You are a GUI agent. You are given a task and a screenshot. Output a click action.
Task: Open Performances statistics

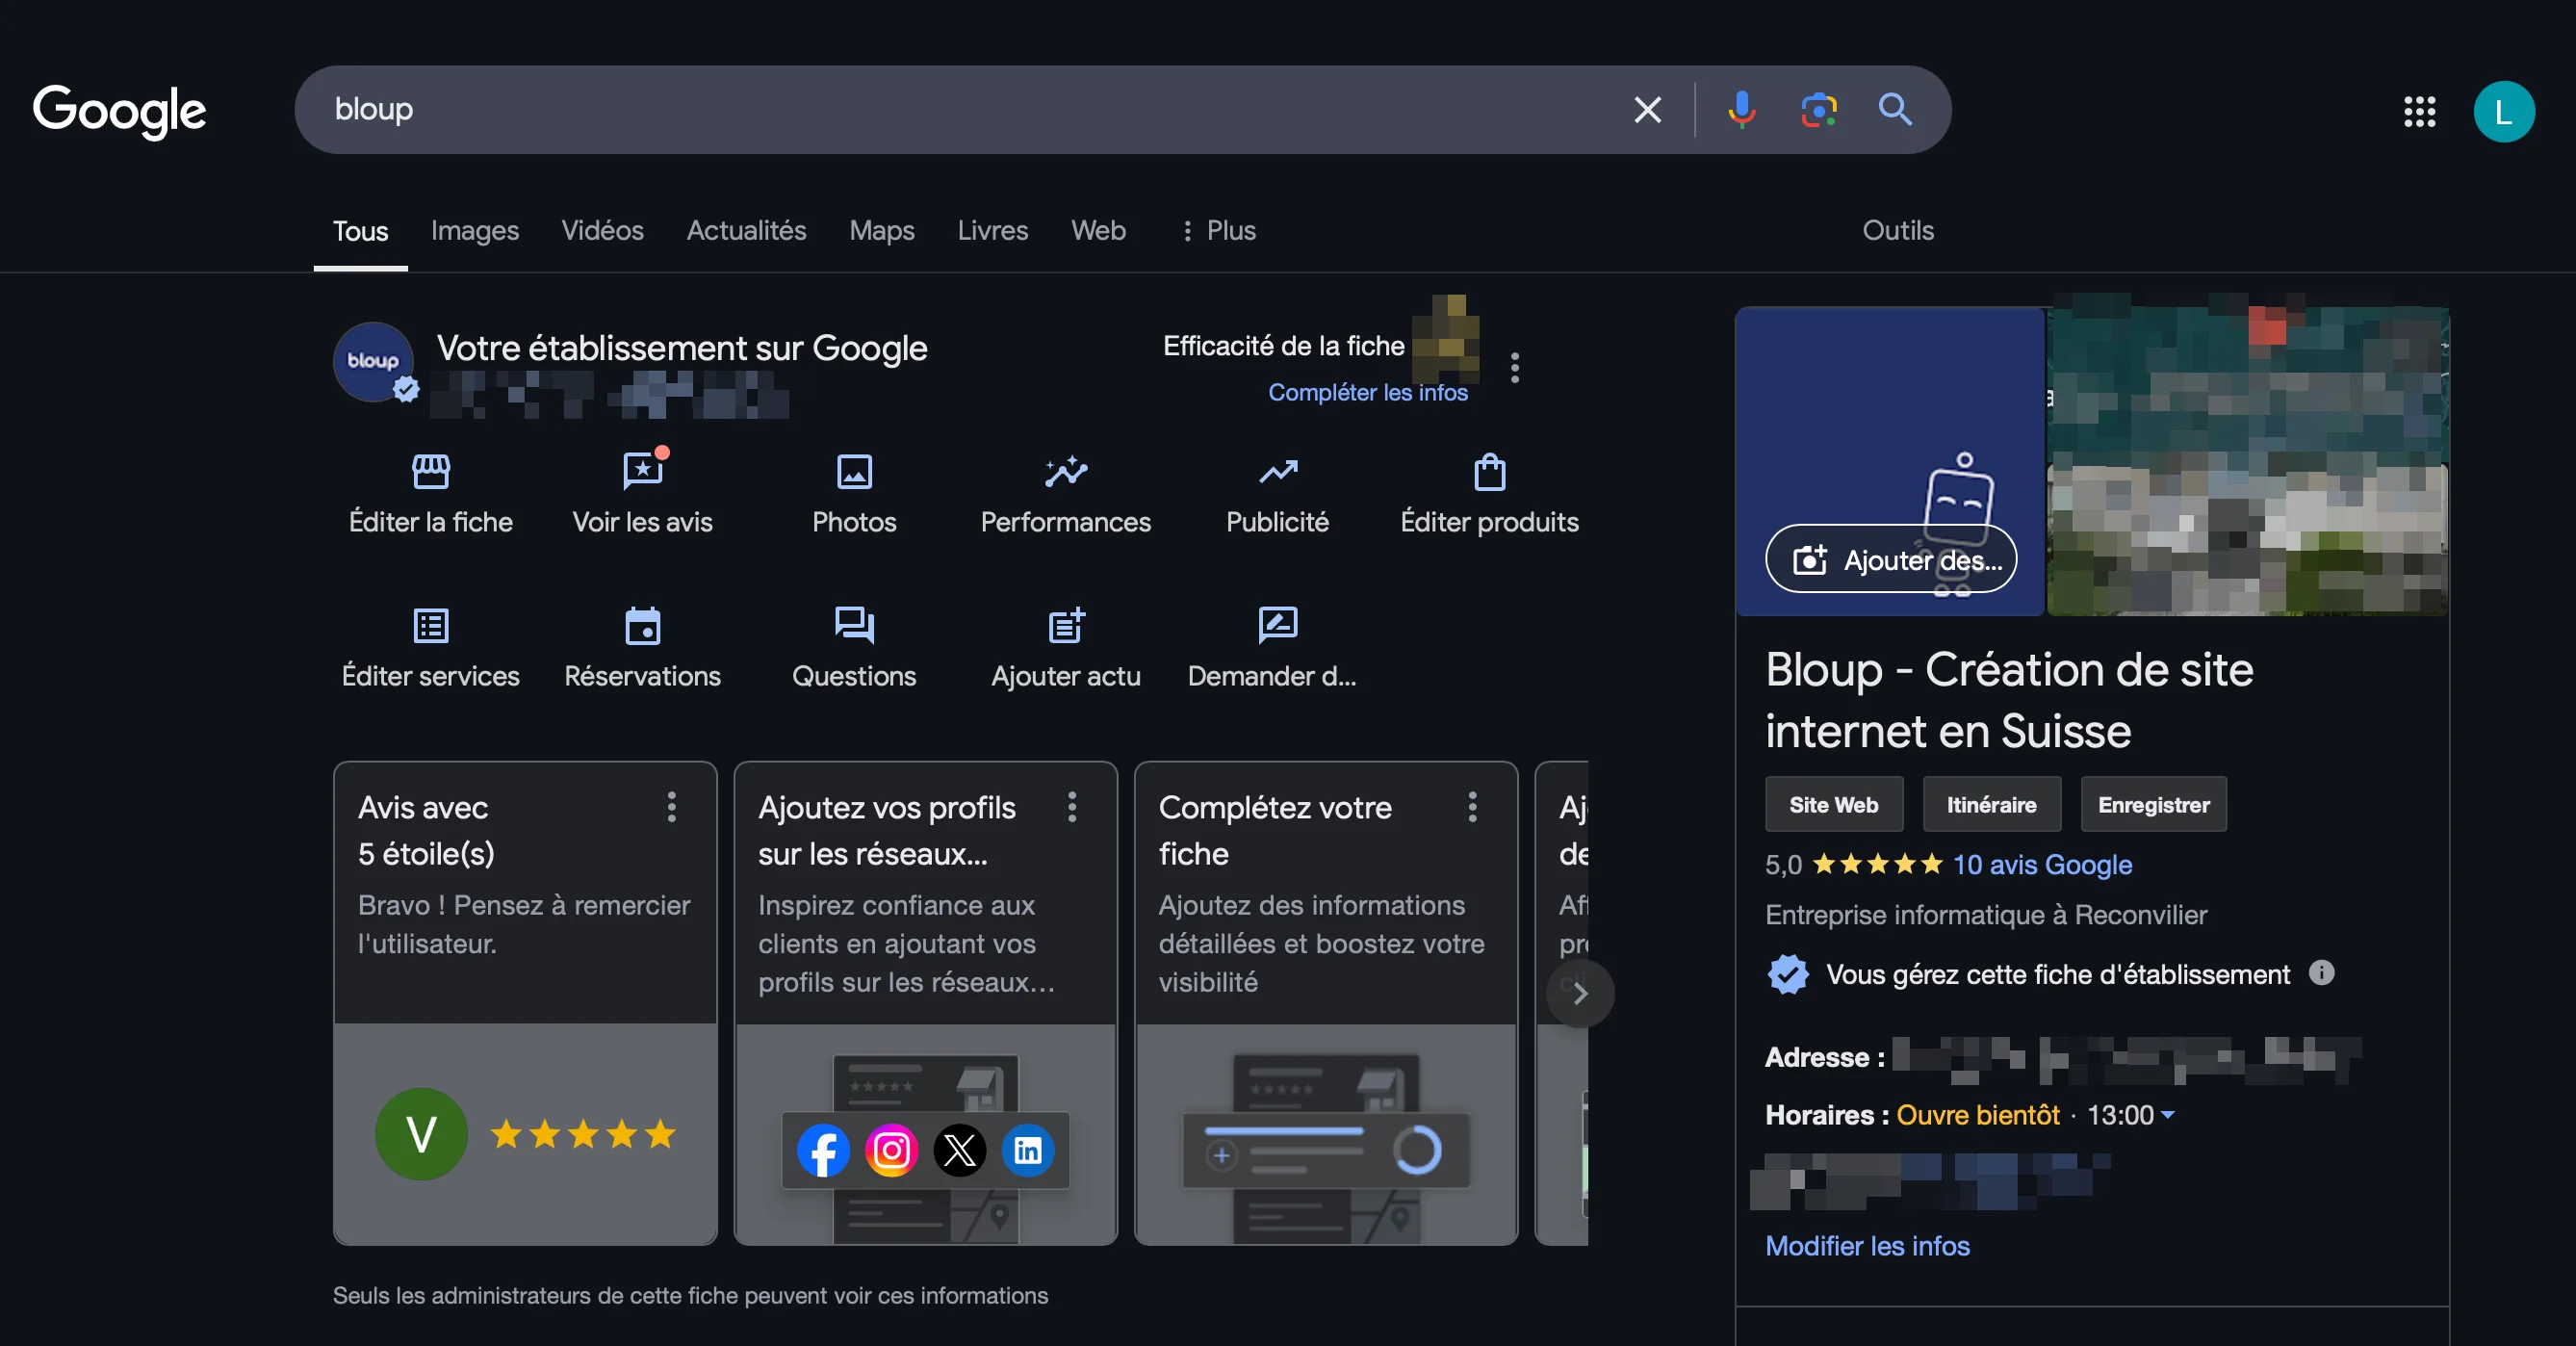click(1065, 493)
